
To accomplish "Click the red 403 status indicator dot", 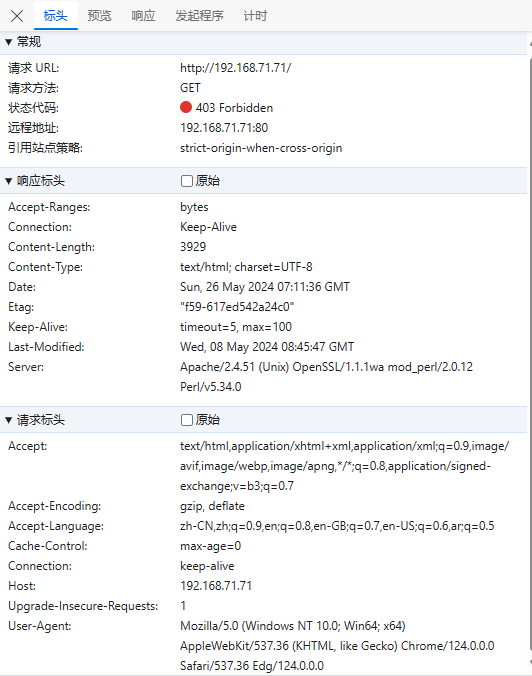I will pyautogui.click(x=186, y=107).
